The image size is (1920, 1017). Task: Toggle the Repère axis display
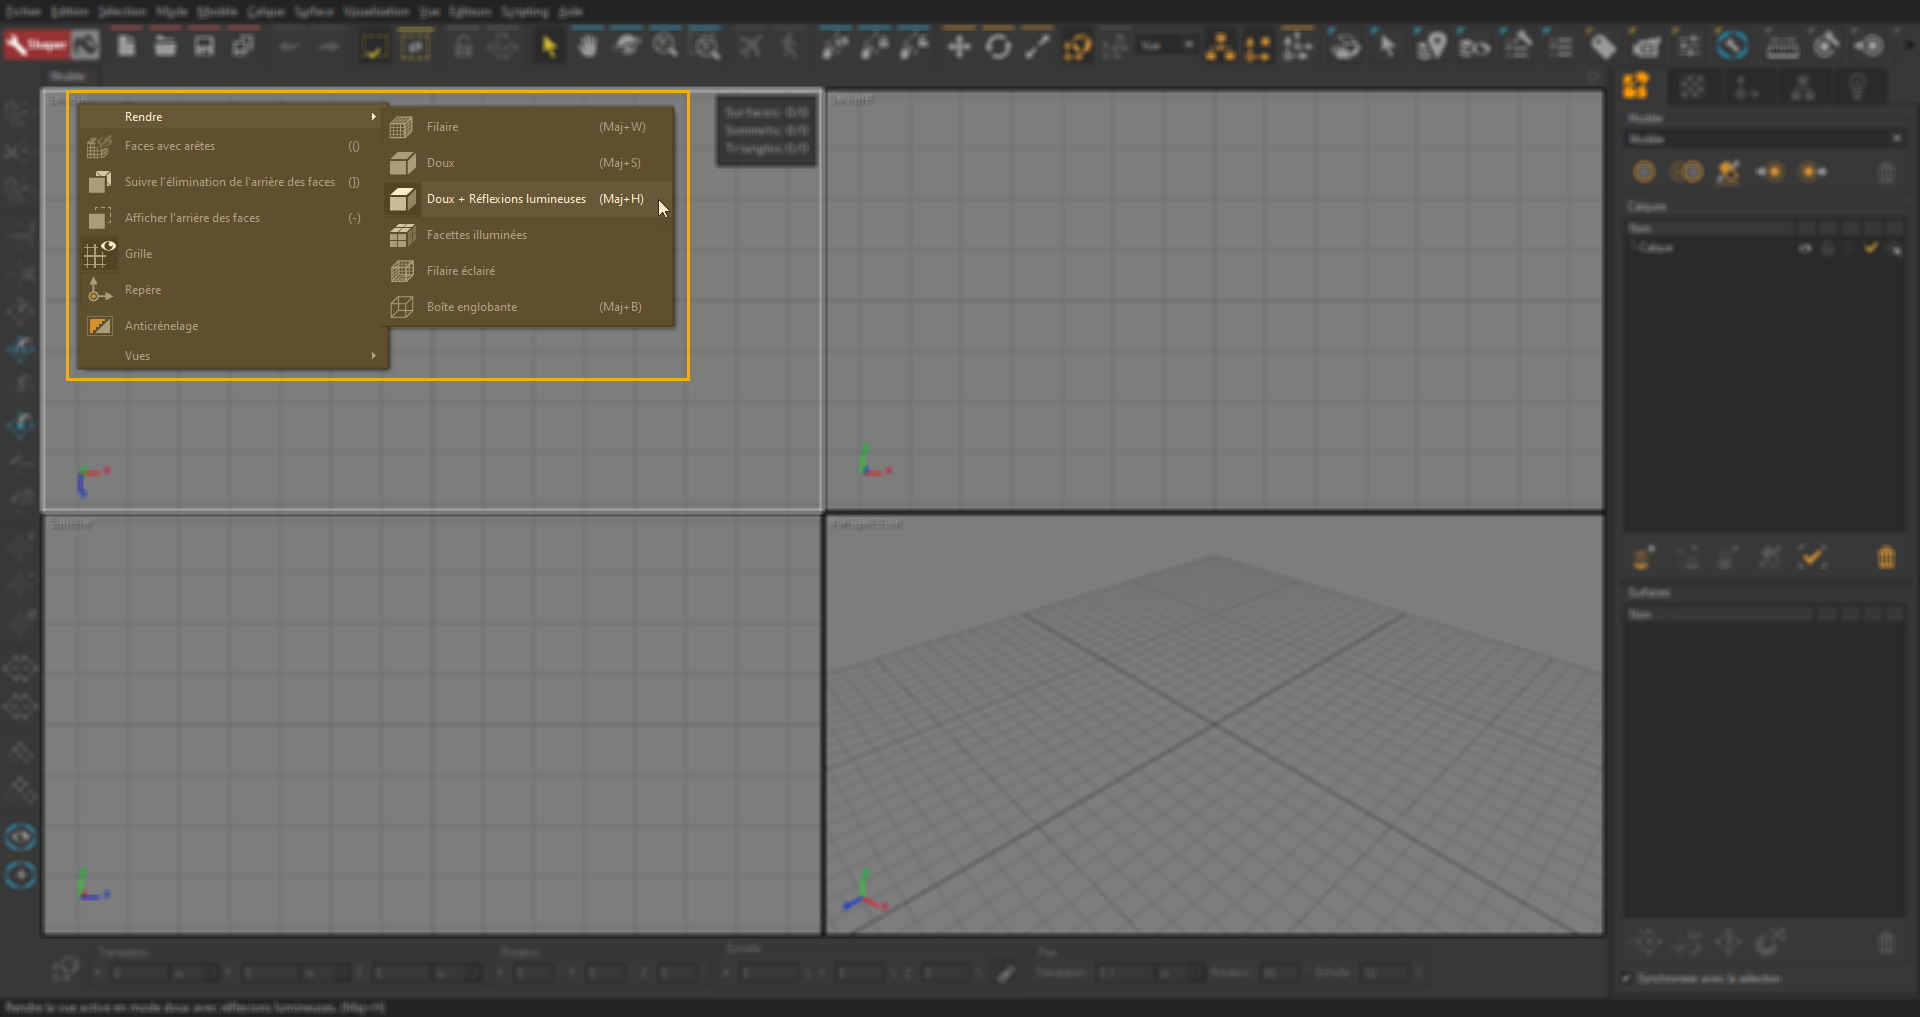pos(232,290)
